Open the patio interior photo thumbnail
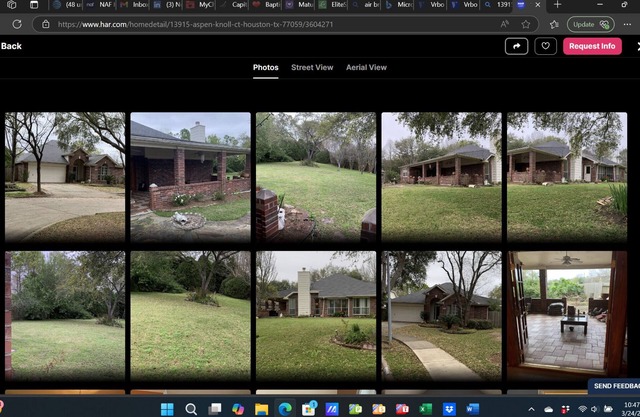Image resolution: width=640 pixels, height=417 pixels. pyautogui.click(x=566, y=315)
